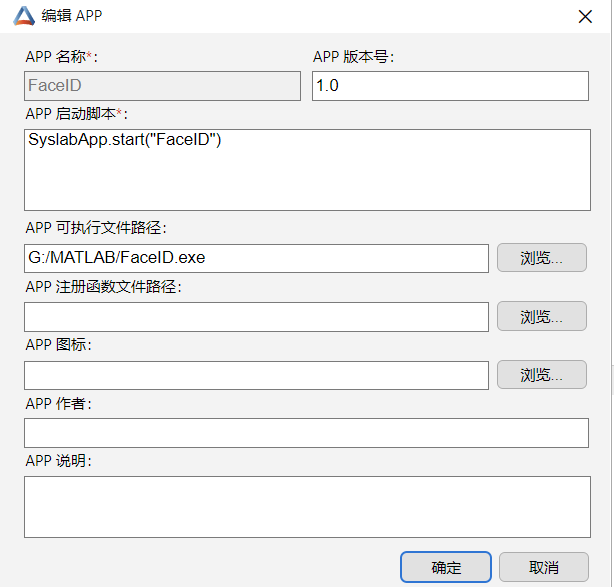Click the APP 作者 input field
Viewport: 614px width, 587px height.
[307, 433]
